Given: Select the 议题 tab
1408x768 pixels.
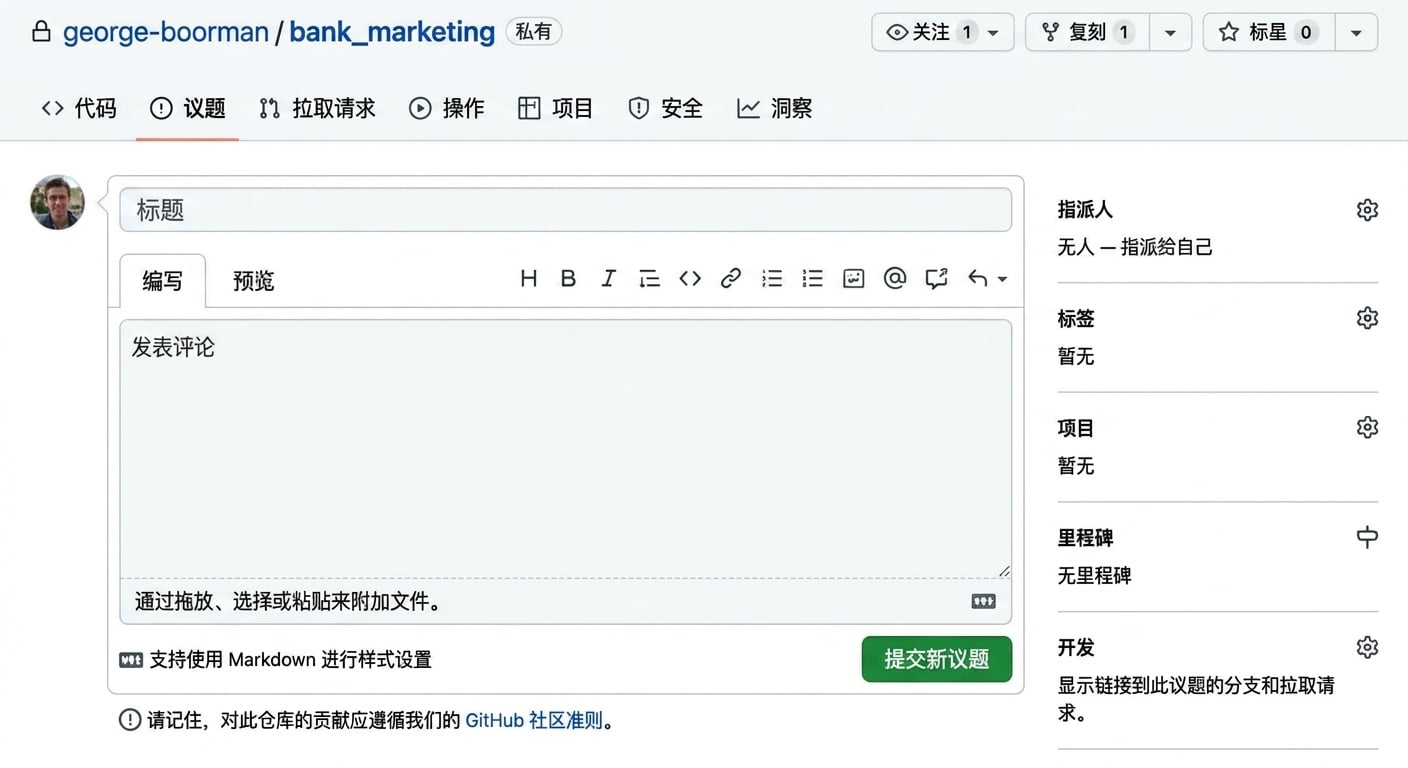Looking at the screenshot, I should [x=188, y=108].
